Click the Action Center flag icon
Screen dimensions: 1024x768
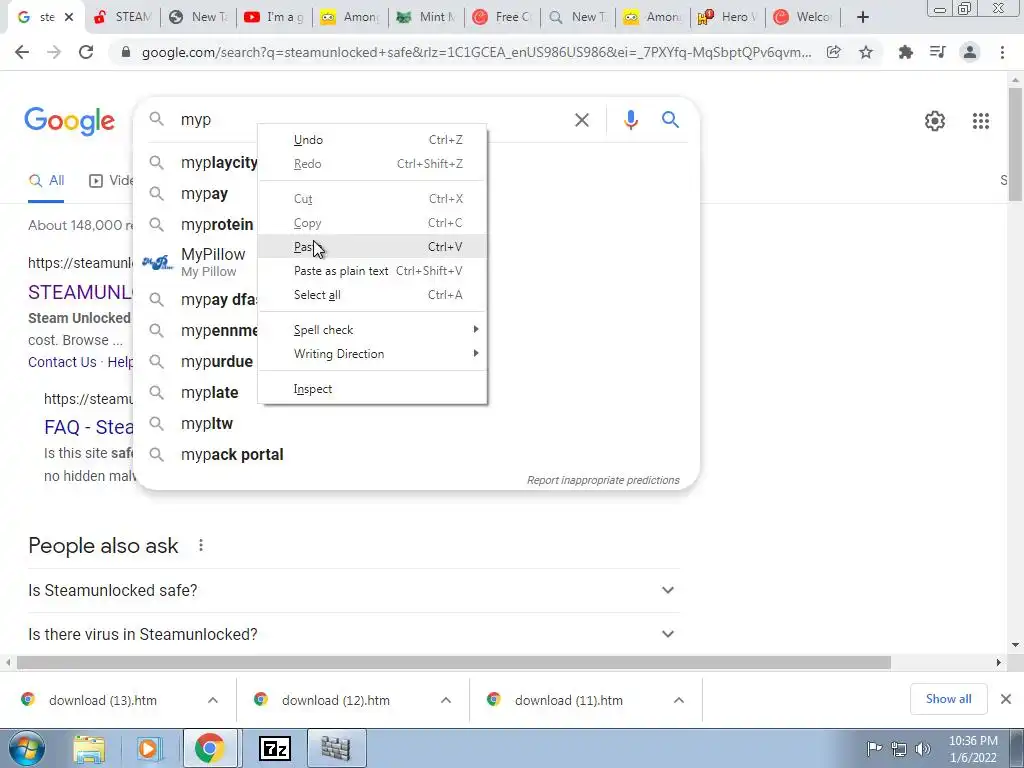click(x=874, y=748)
